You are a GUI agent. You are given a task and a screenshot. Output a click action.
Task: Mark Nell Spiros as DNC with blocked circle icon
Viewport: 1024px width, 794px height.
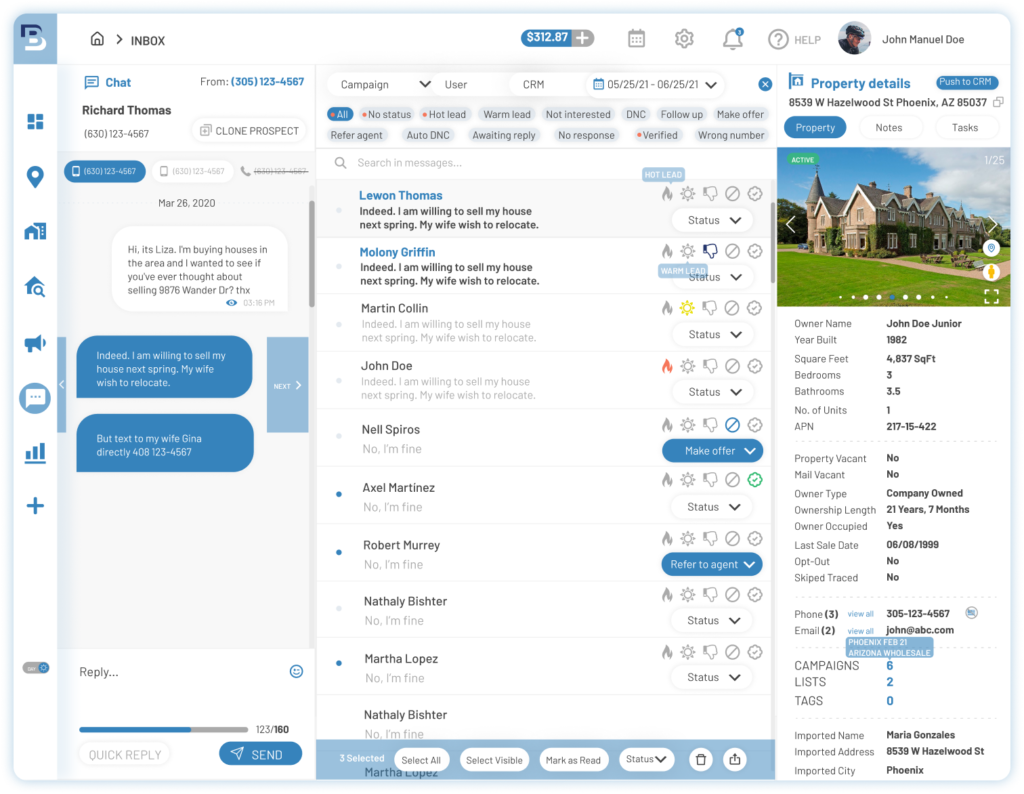point(733,423)
